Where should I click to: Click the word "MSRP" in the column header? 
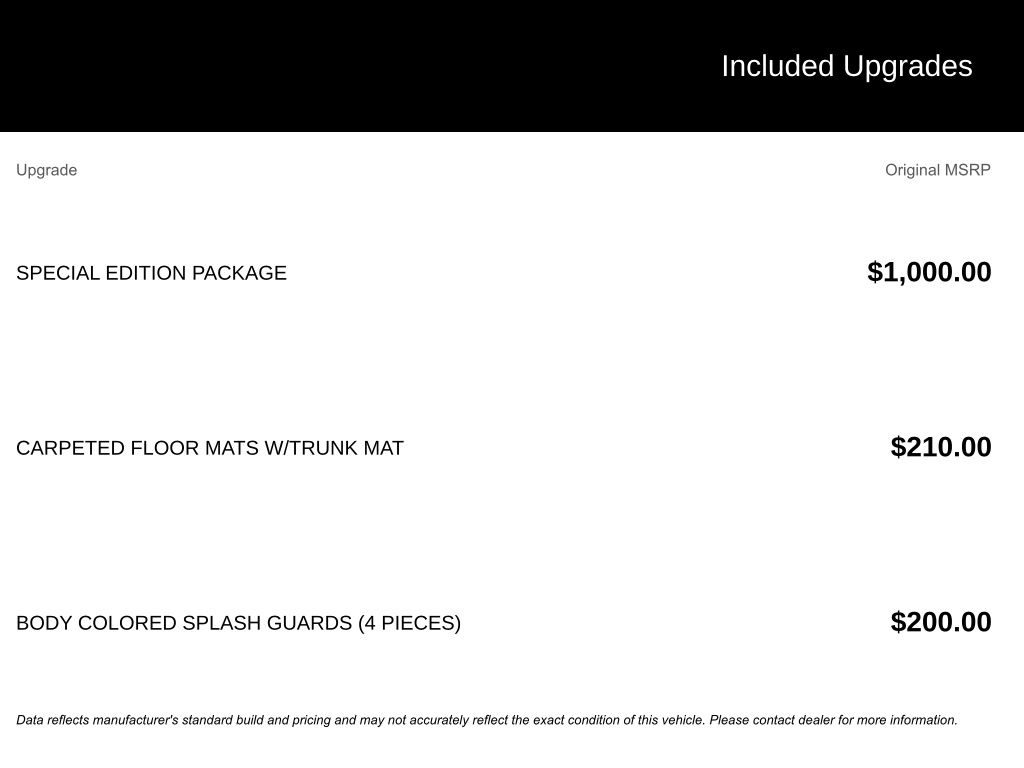coord(967,170)
